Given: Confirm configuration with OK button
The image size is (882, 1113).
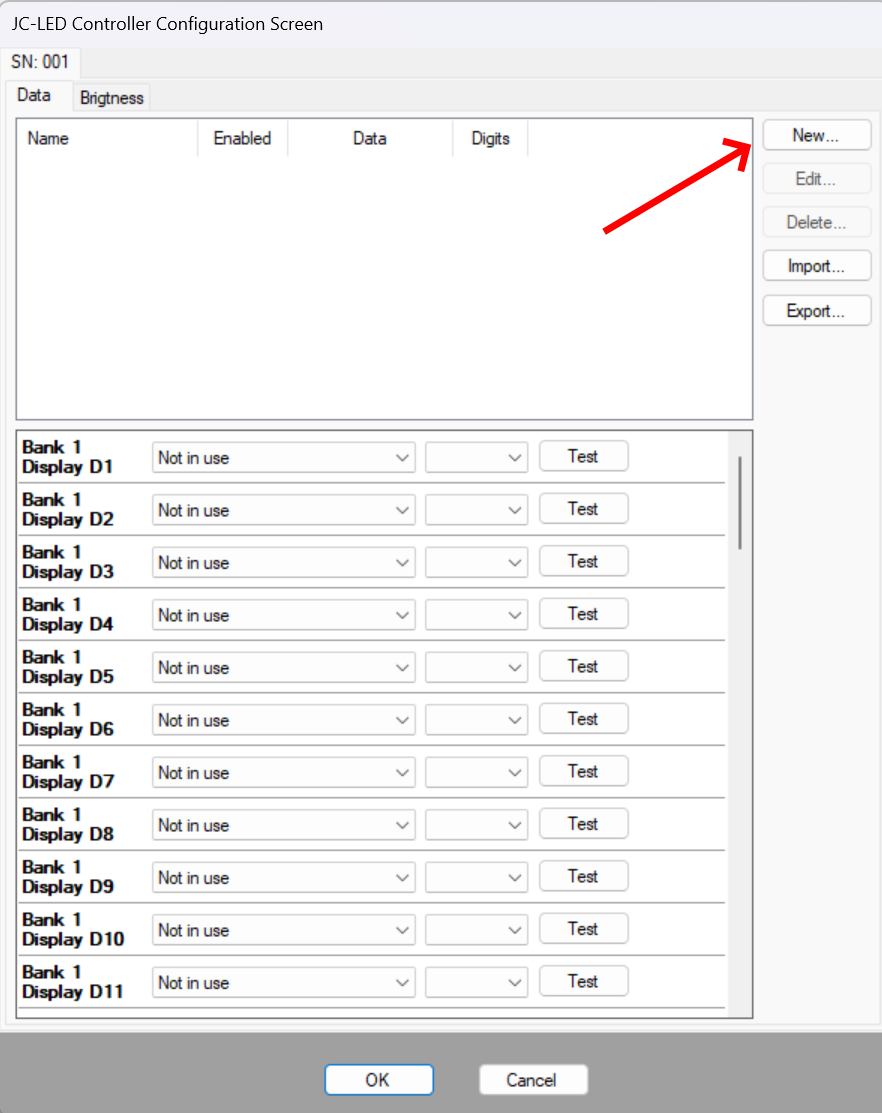Looking at the screenshot, I should 378,1080.
